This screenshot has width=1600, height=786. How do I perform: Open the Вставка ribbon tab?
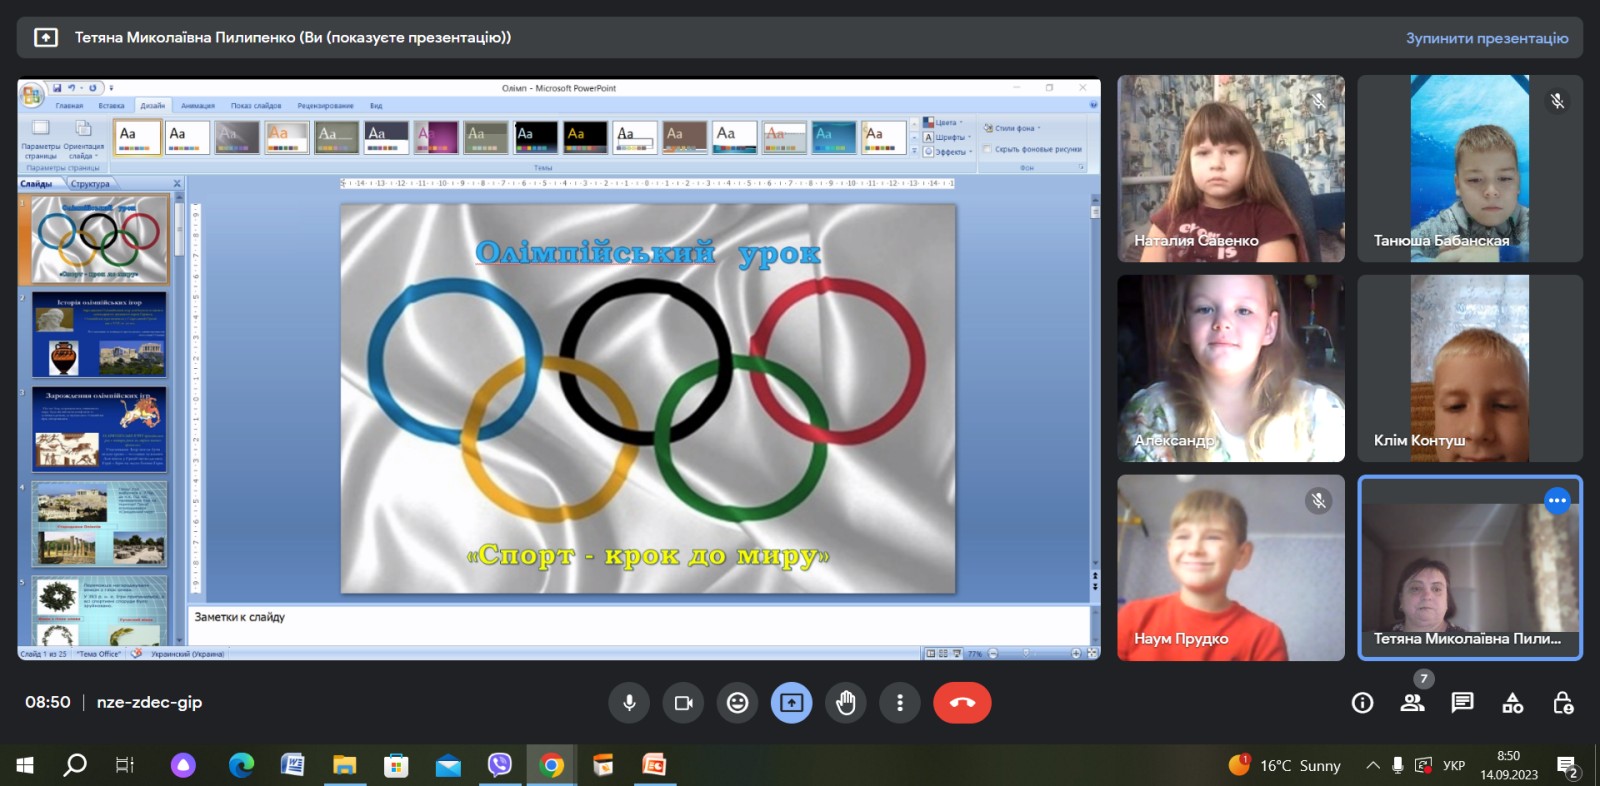click(x=111, y=105)
